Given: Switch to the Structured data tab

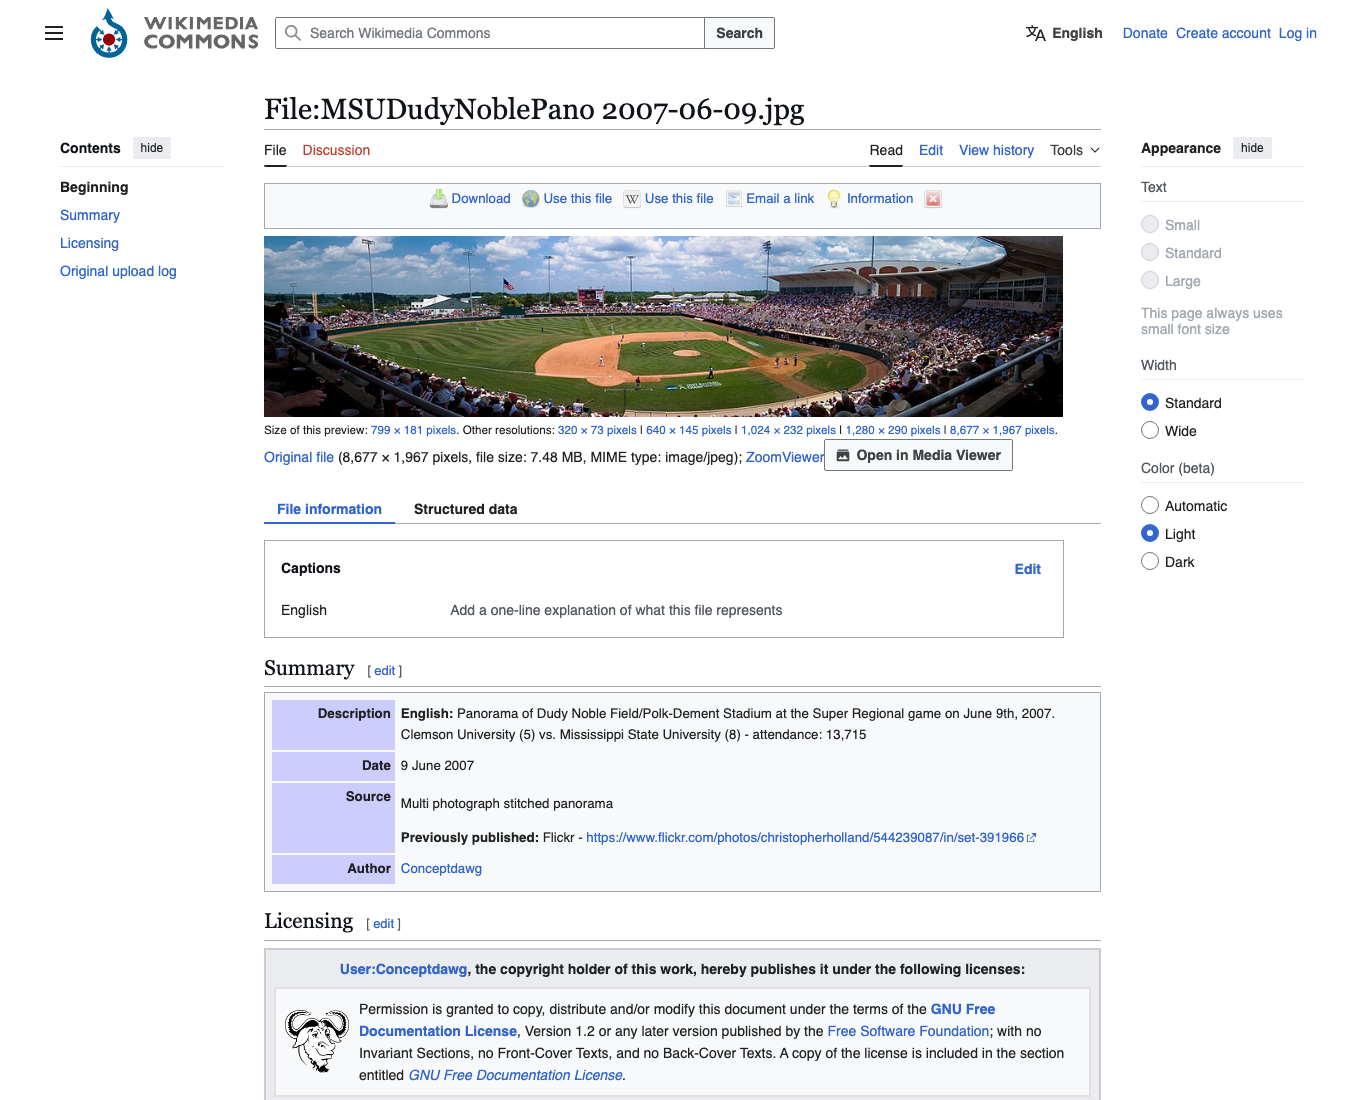Looking at the screenshot, I should [466, 509].
